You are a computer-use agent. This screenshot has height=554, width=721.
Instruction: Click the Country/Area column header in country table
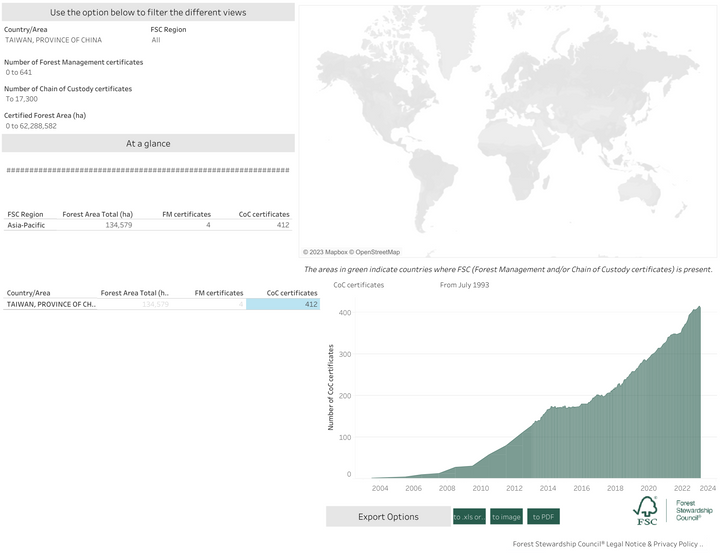point(29,293)
